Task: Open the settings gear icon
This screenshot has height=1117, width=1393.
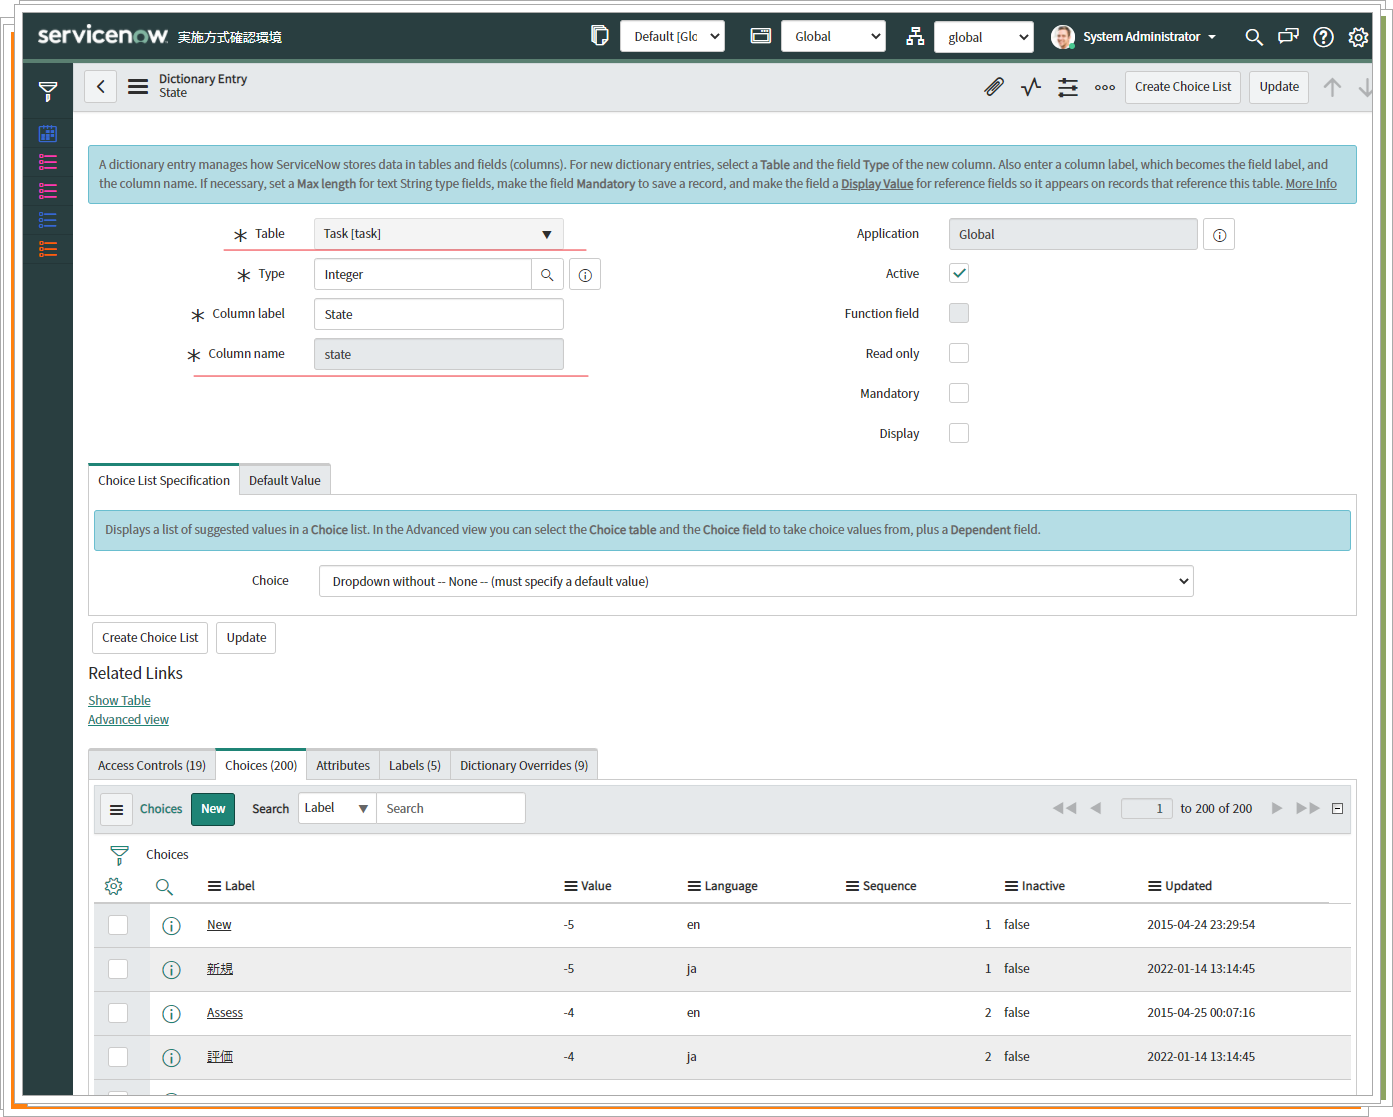Action: 1358,37
